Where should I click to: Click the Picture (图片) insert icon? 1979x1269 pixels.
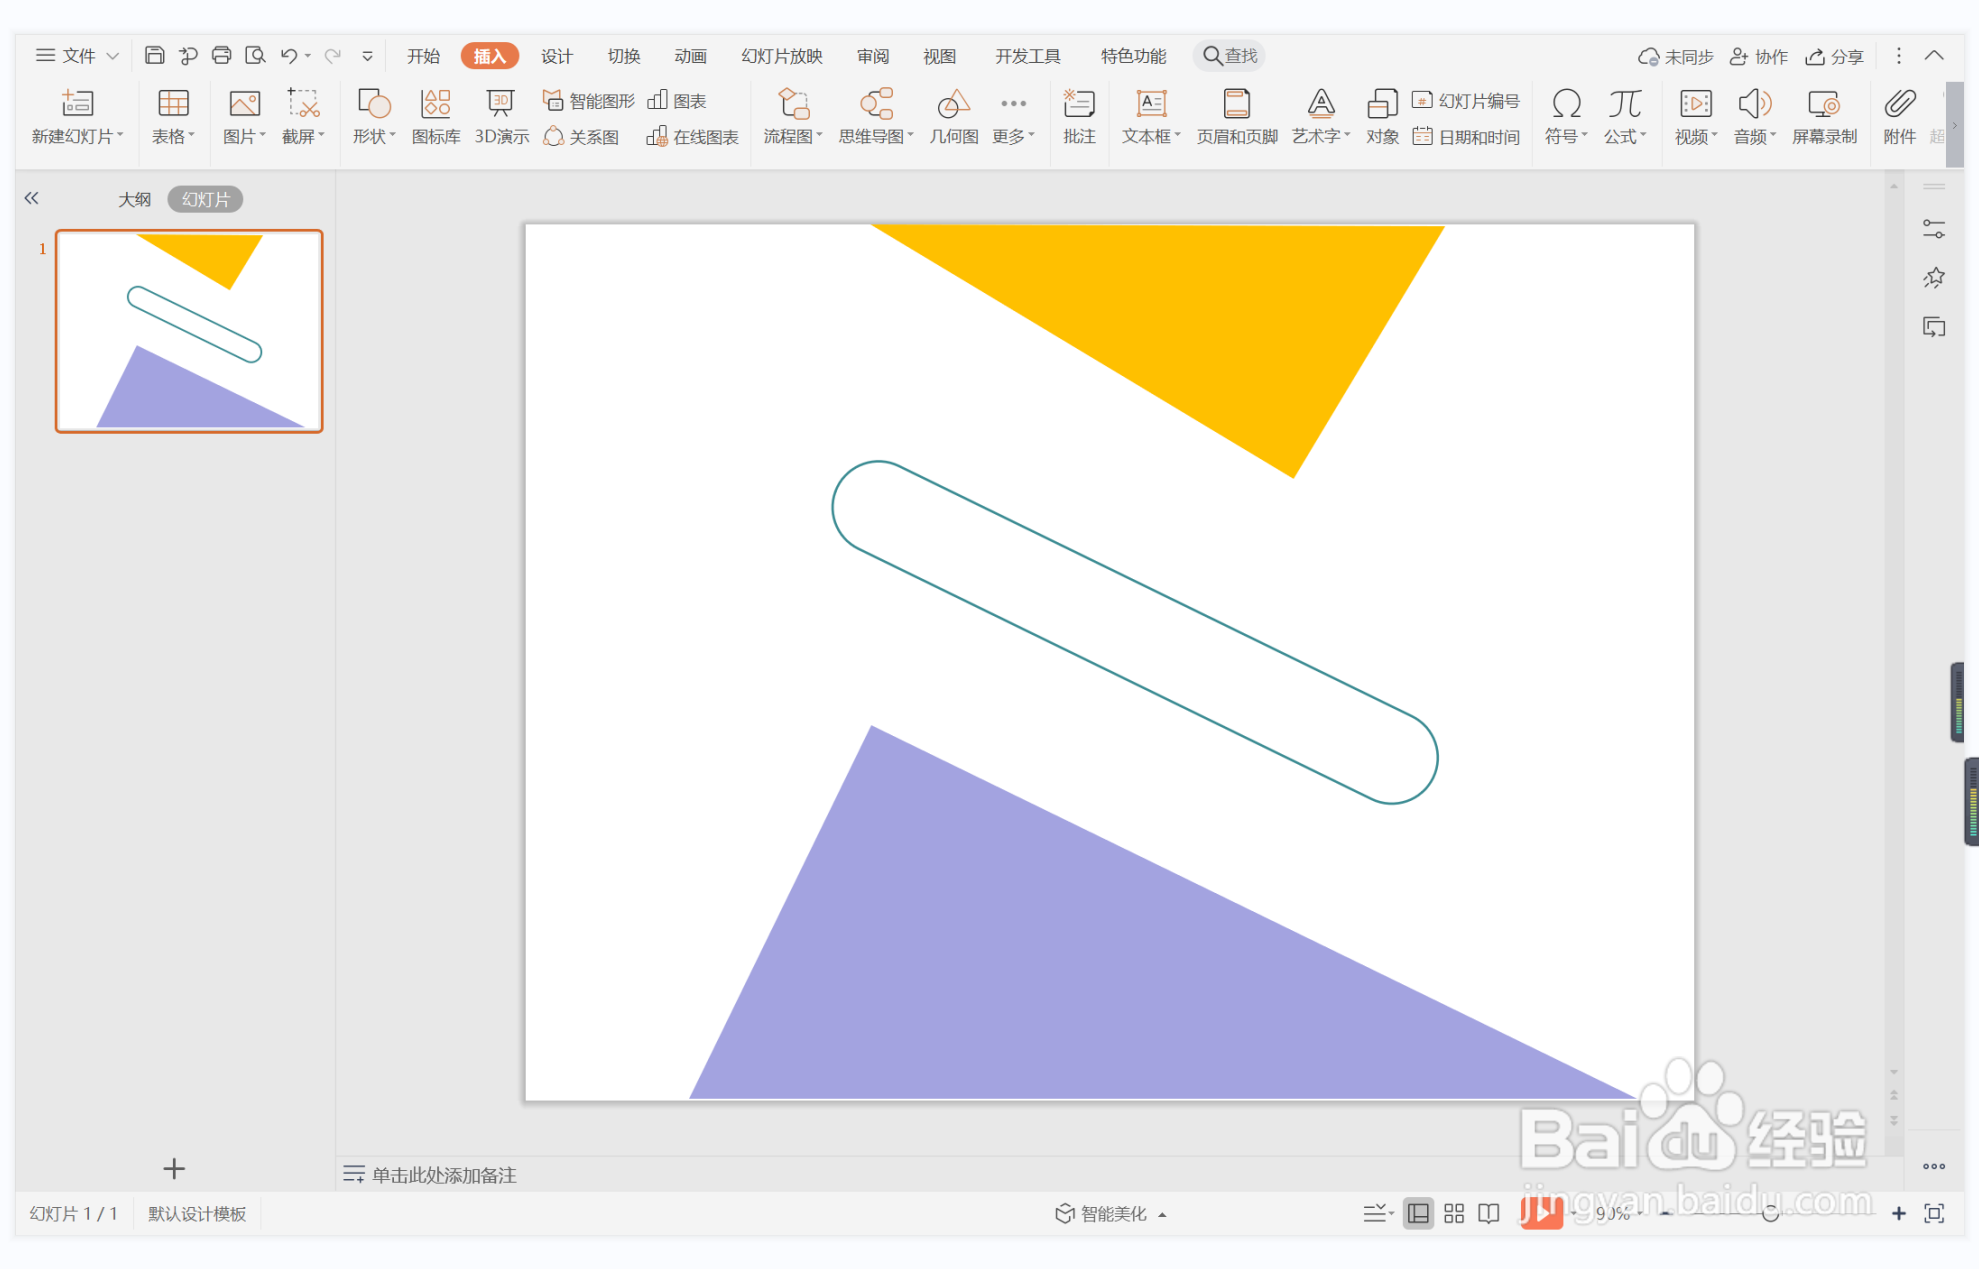(244, 103)
